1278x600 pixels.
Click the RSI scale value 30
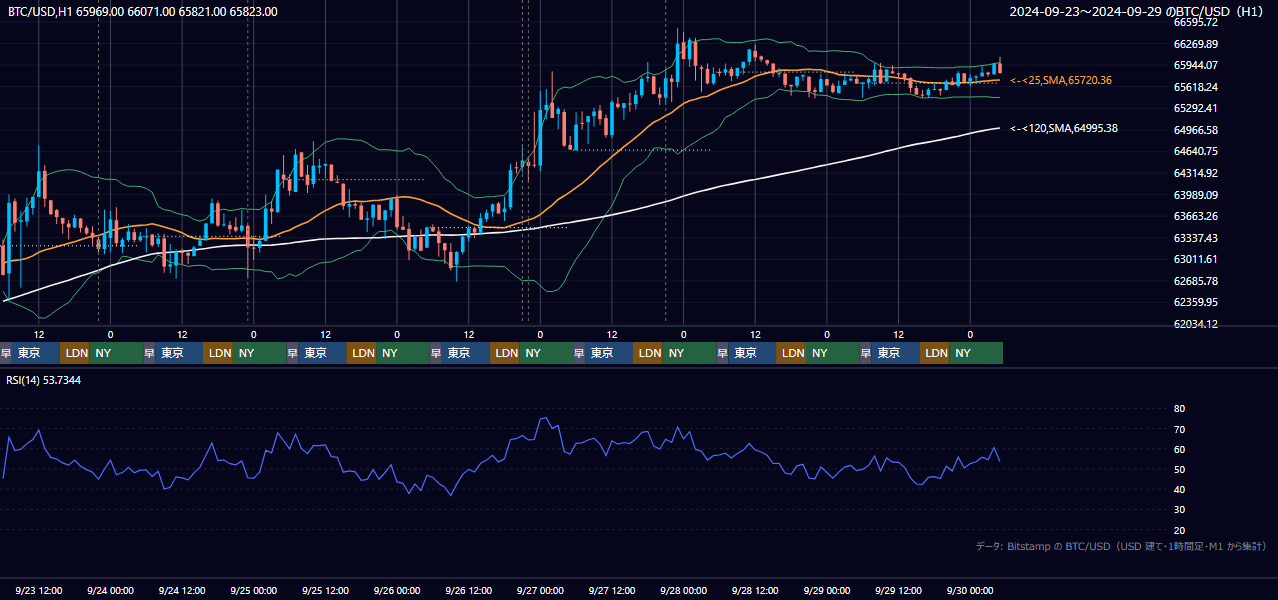[x=1179, y=510]
